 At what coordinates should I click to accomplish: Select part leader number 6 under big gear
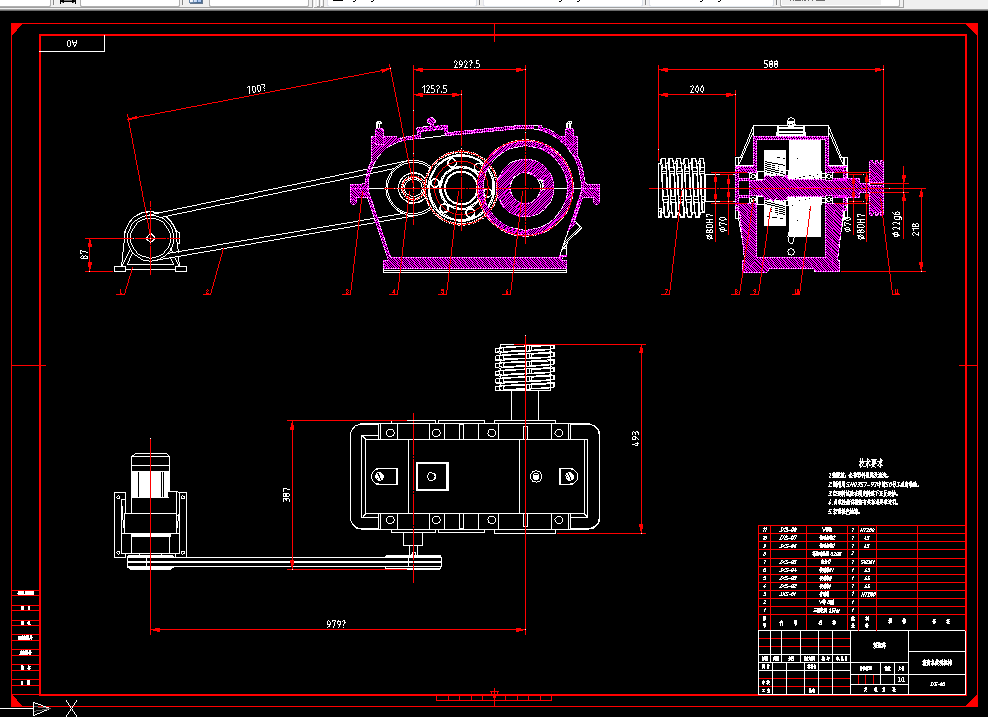tap(507, 292)
